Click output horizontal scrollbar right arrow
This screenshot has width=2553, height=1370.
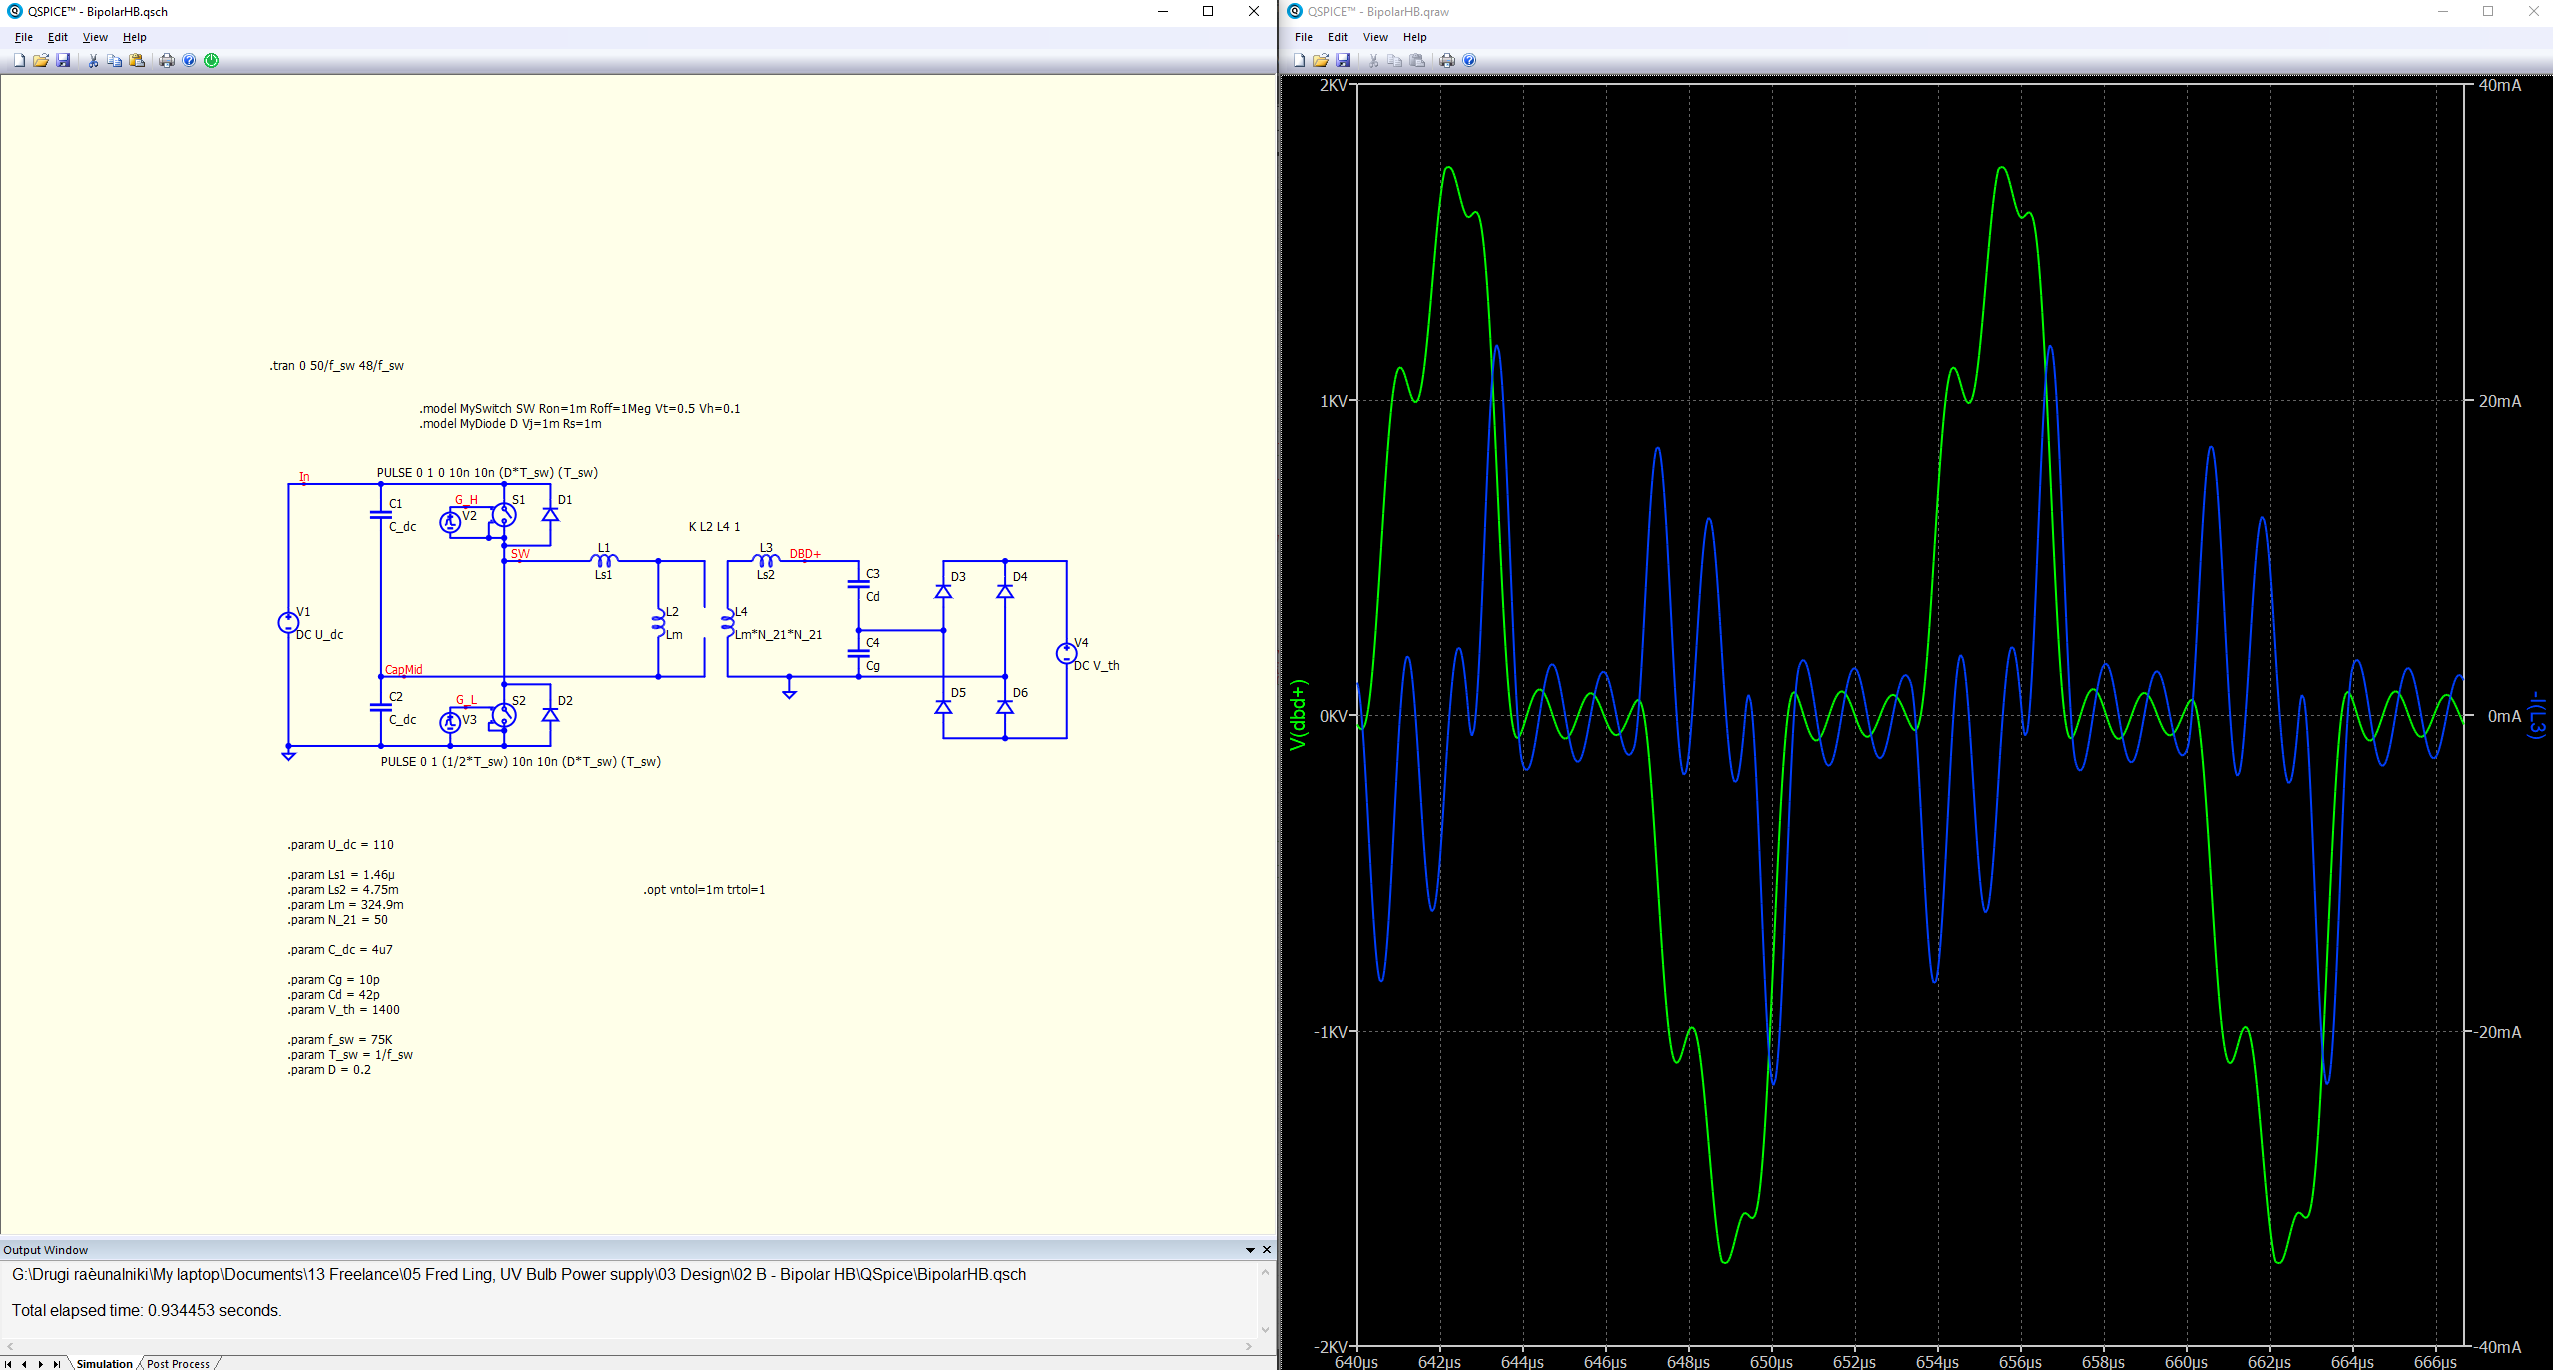(1249, 1346)
